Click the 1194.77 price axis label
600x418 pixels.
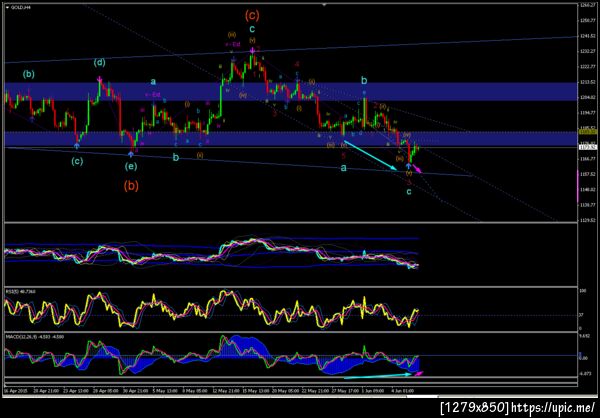(x=588, y=113)
